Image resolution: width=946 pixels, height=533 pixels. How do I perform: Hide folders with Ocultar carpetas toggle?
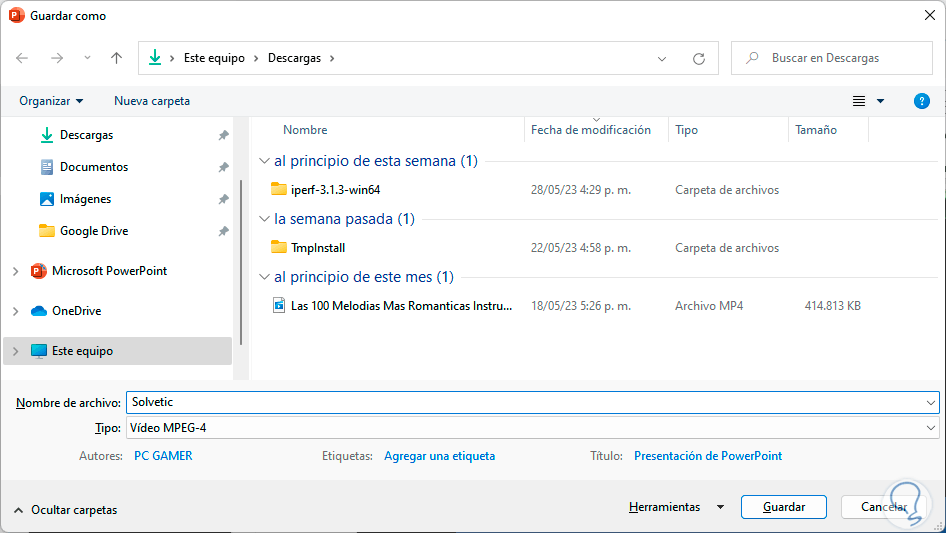65,510
